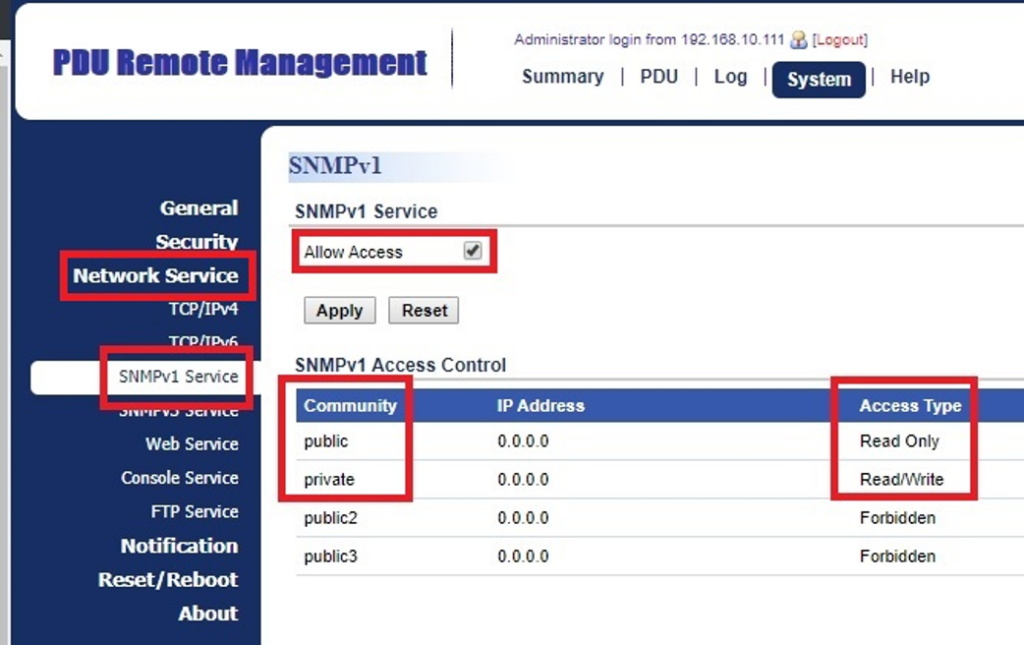Open the TCP/IPv4 settings page

204,309
